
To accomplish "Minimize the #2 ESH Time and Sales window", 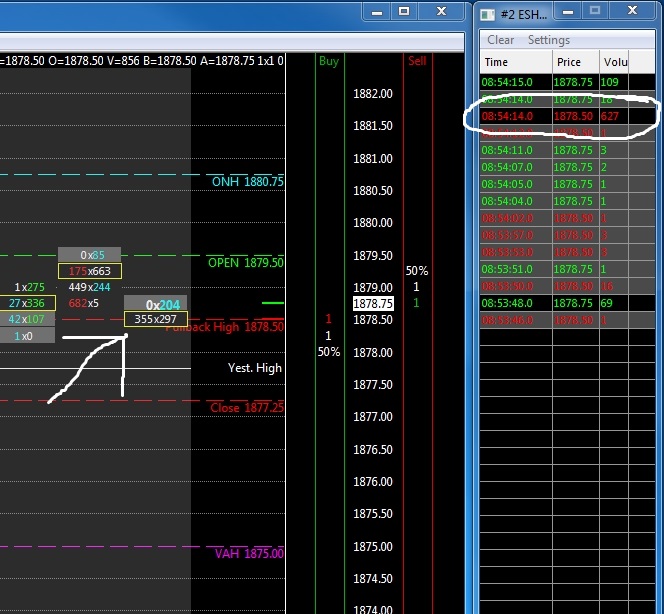I will pos(568,11).
